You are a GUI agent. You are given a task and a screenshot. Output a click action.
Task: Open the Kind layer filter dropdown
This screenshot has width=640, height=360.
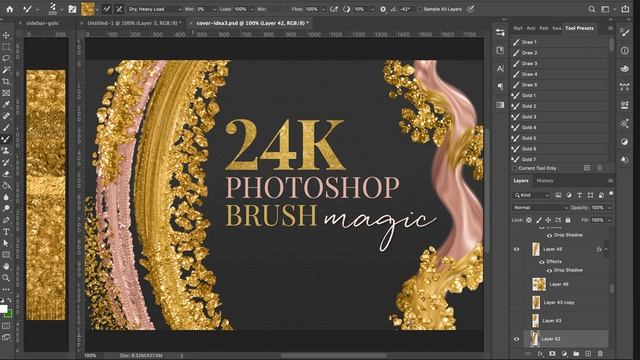tap(532, 196)
